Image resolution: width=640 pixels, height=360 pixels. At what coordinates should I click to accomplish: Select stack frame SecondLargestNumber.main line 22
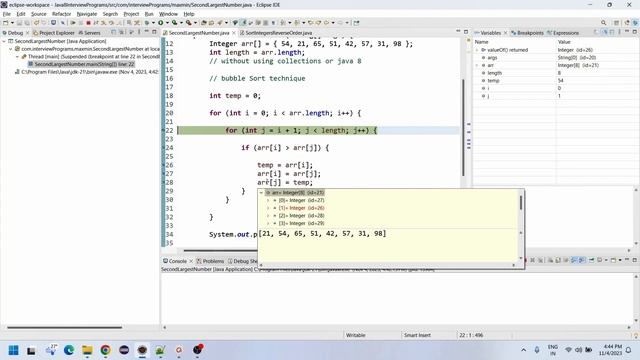click(81, 64)
